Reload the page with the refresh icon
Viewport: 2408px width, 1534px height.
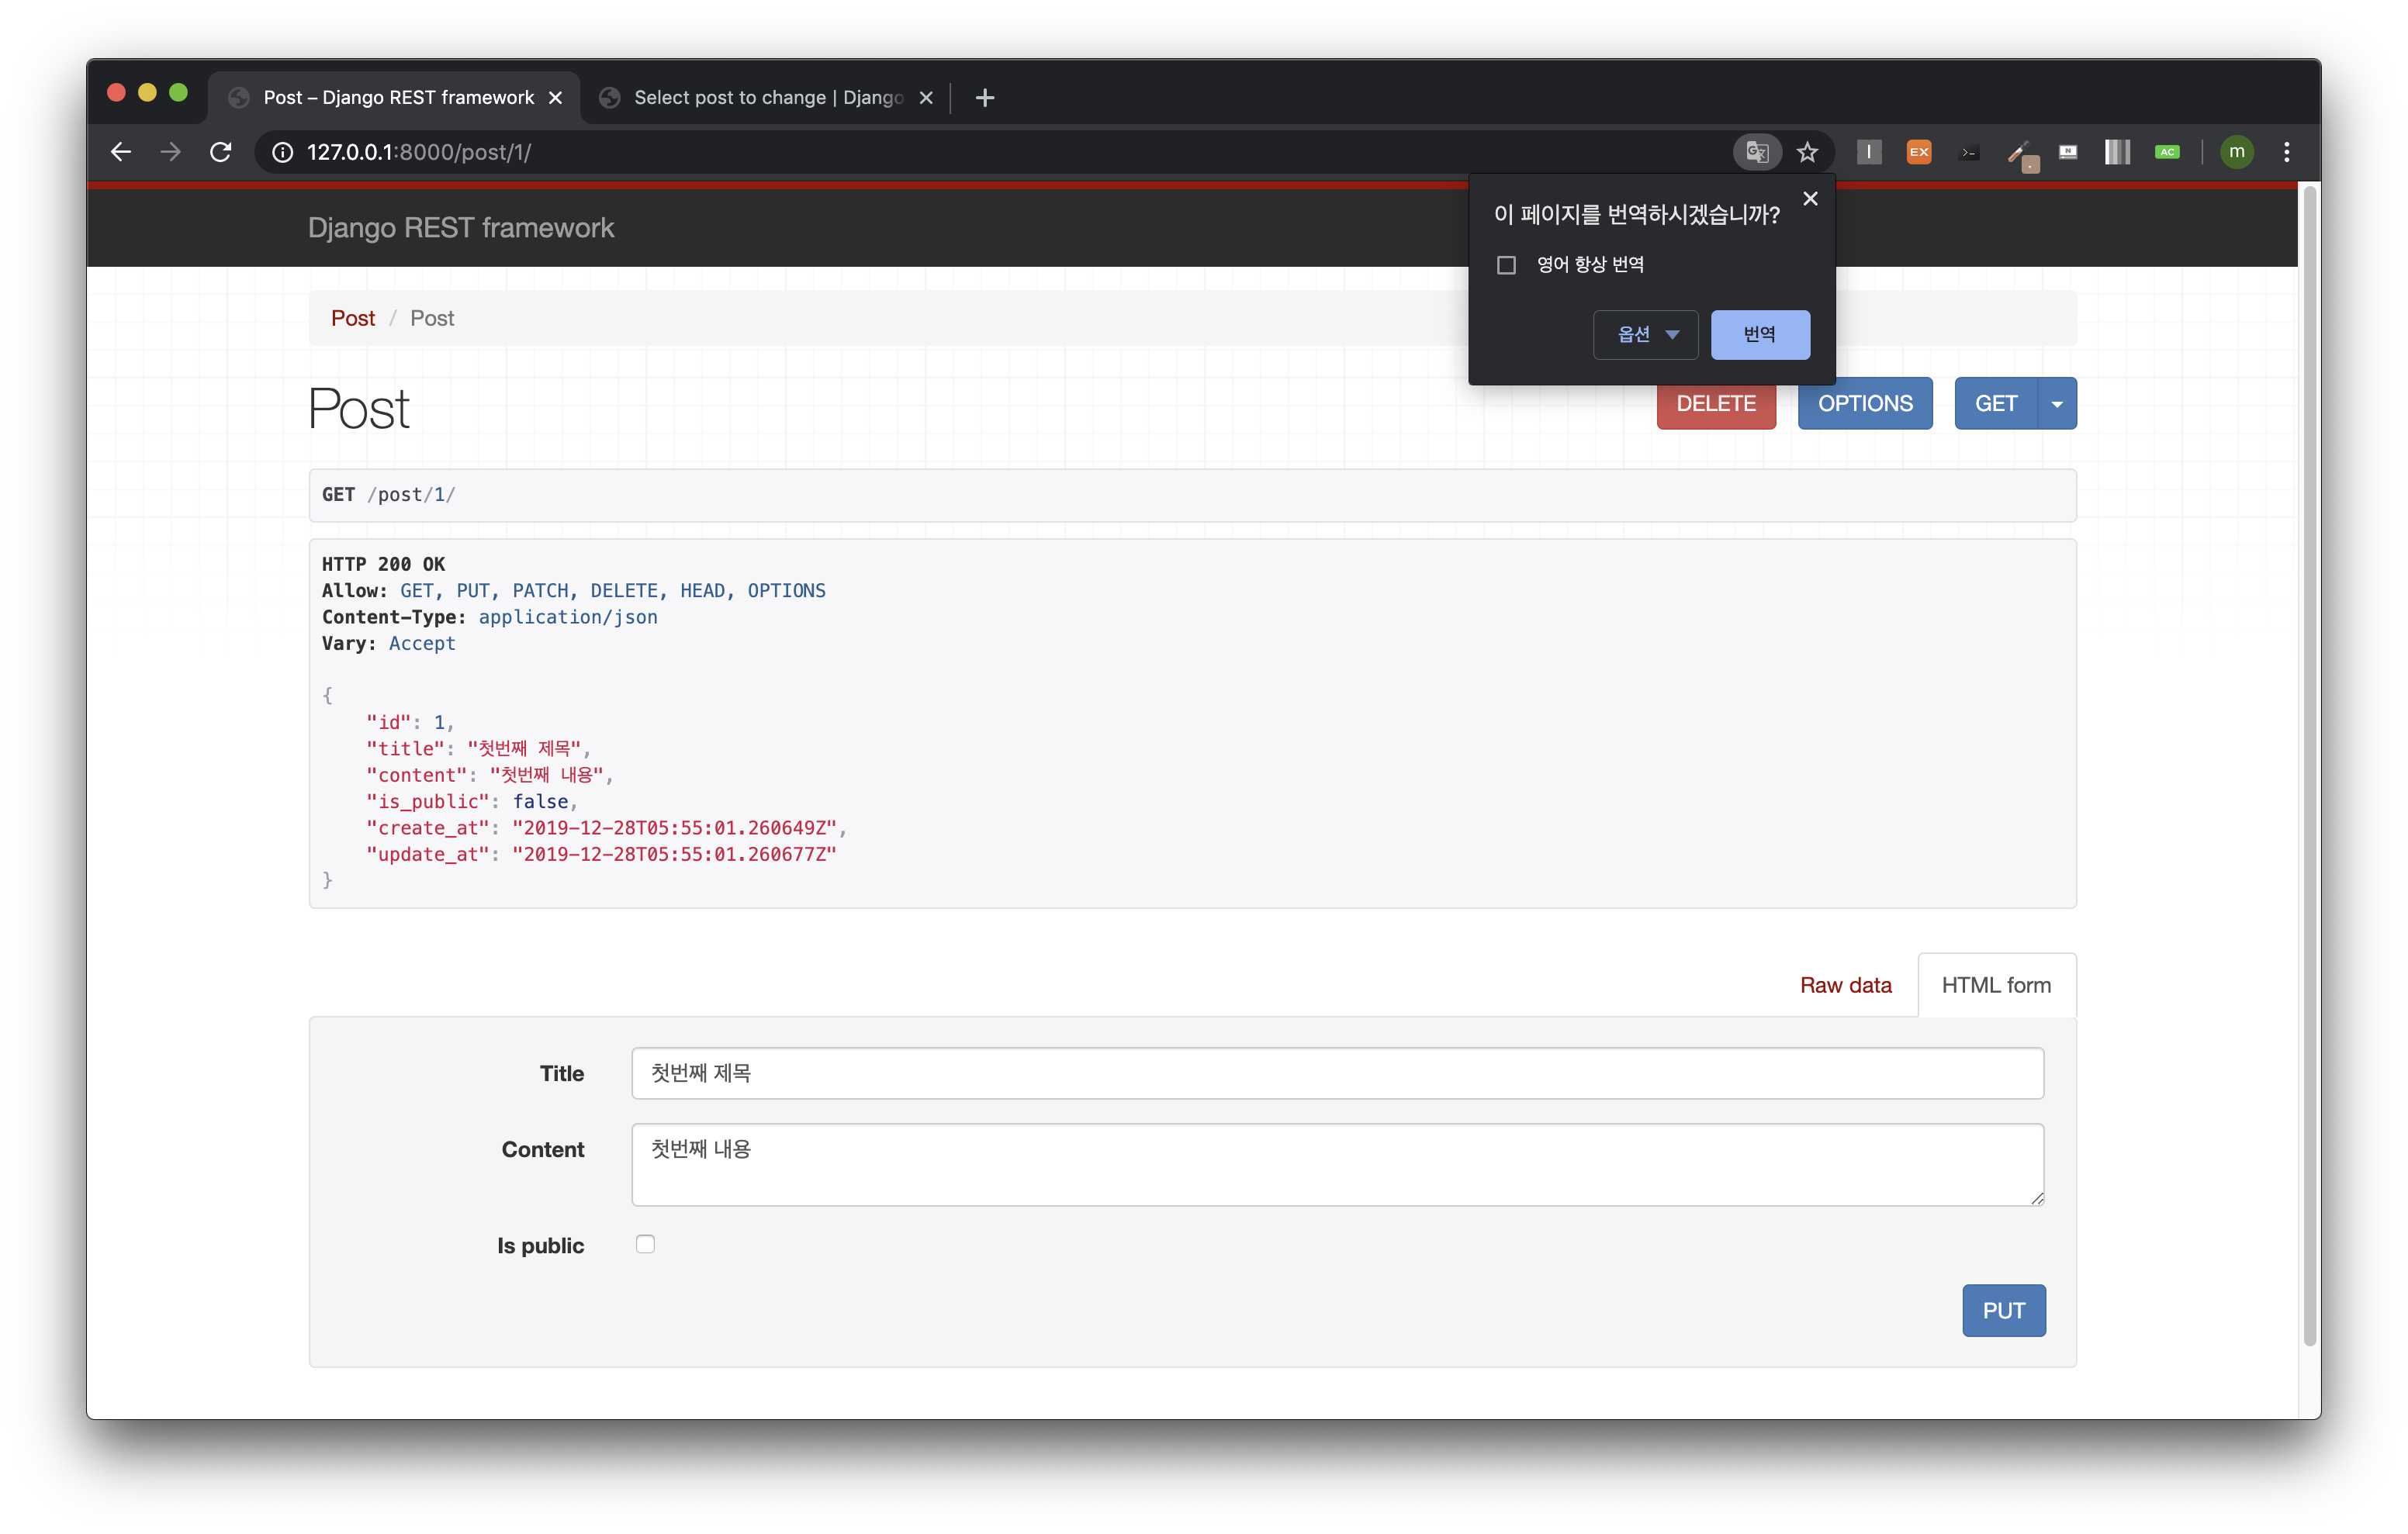(x=221, y=152)
